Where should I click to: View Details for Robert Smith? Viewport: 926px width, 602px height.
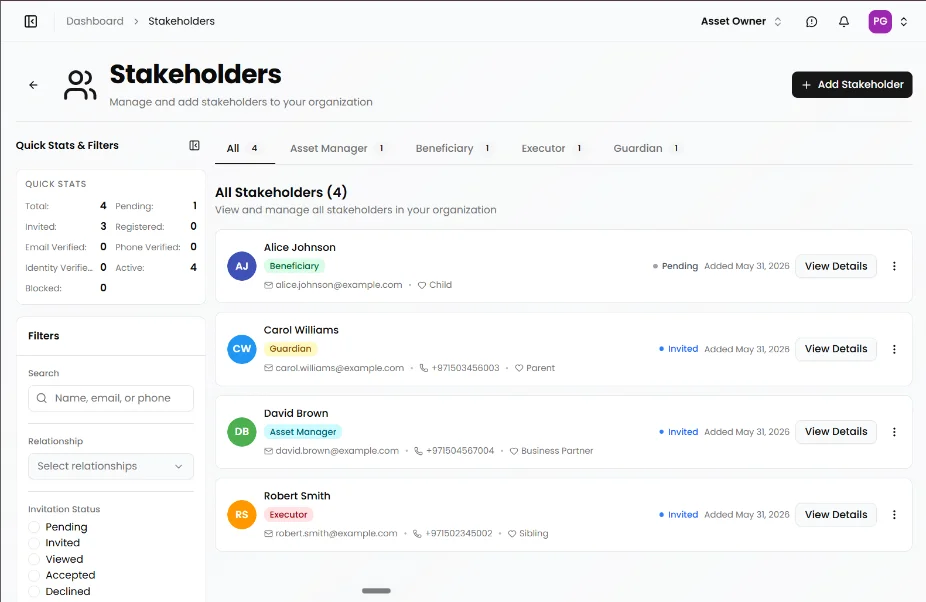click(x=836, y=515)
